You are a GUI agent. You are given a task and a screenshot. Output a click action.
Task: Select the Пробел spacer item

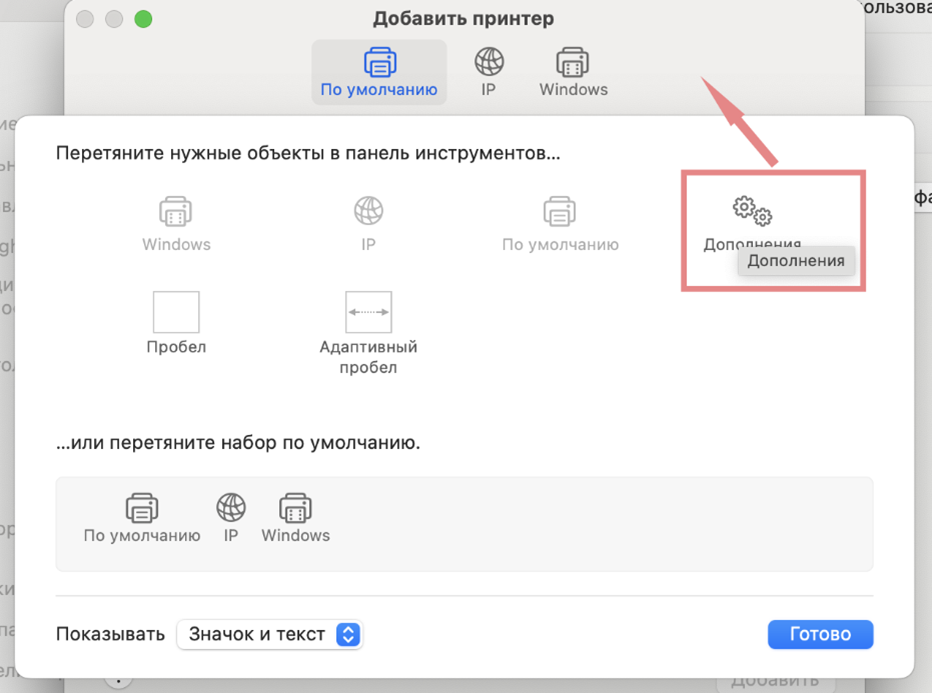pos(176,313)
